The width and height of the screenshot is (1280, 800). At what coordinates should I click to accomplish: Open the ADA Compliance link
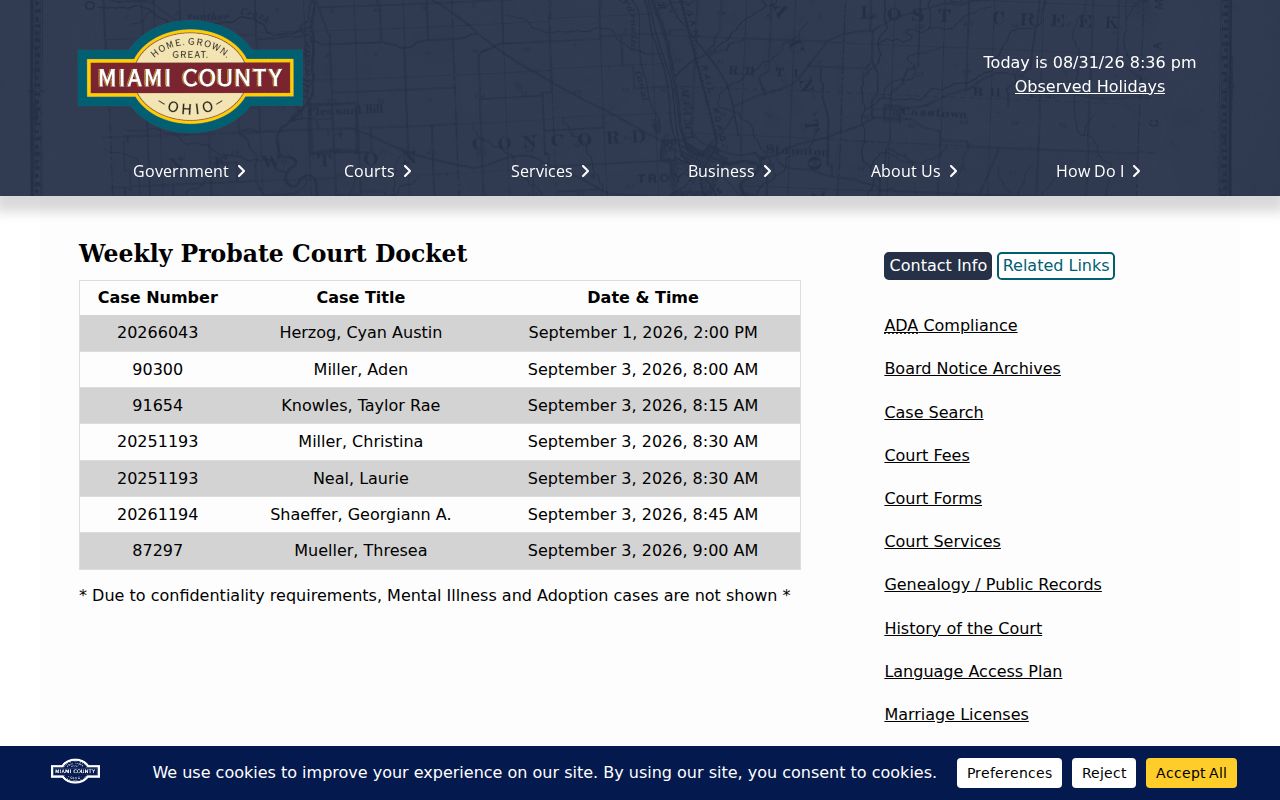click(951, 325)
